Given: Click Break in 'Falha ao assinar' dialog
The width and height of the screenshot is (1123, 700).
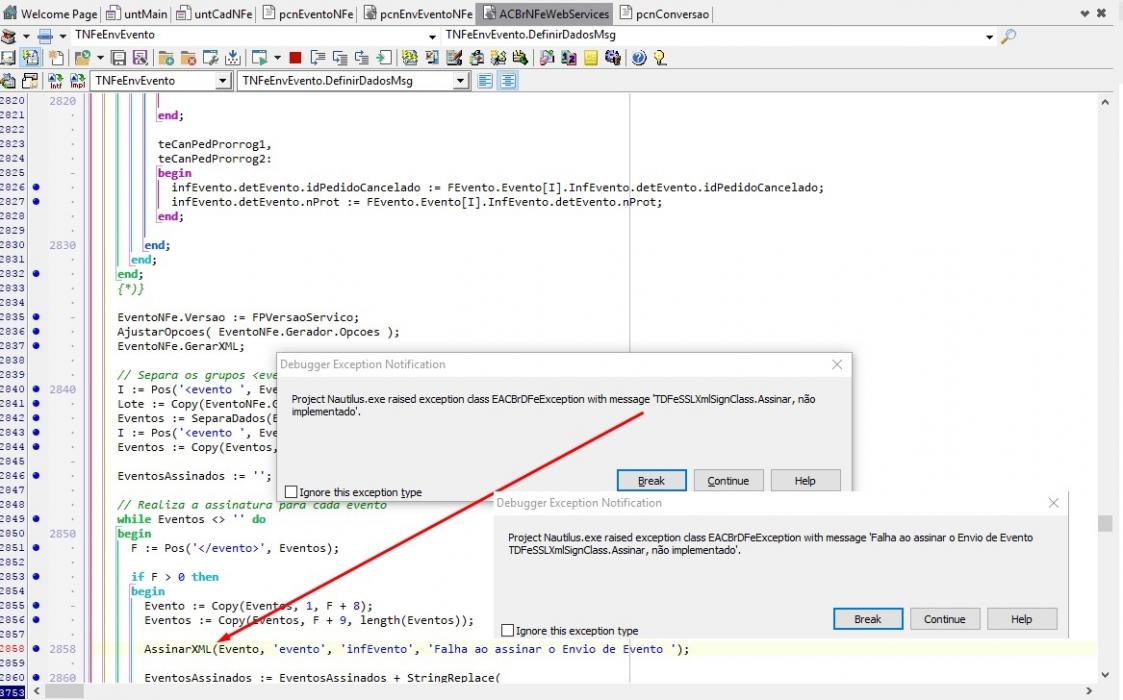Looking at the screenshot, I should pyautogui.click(x=867, y=619).
